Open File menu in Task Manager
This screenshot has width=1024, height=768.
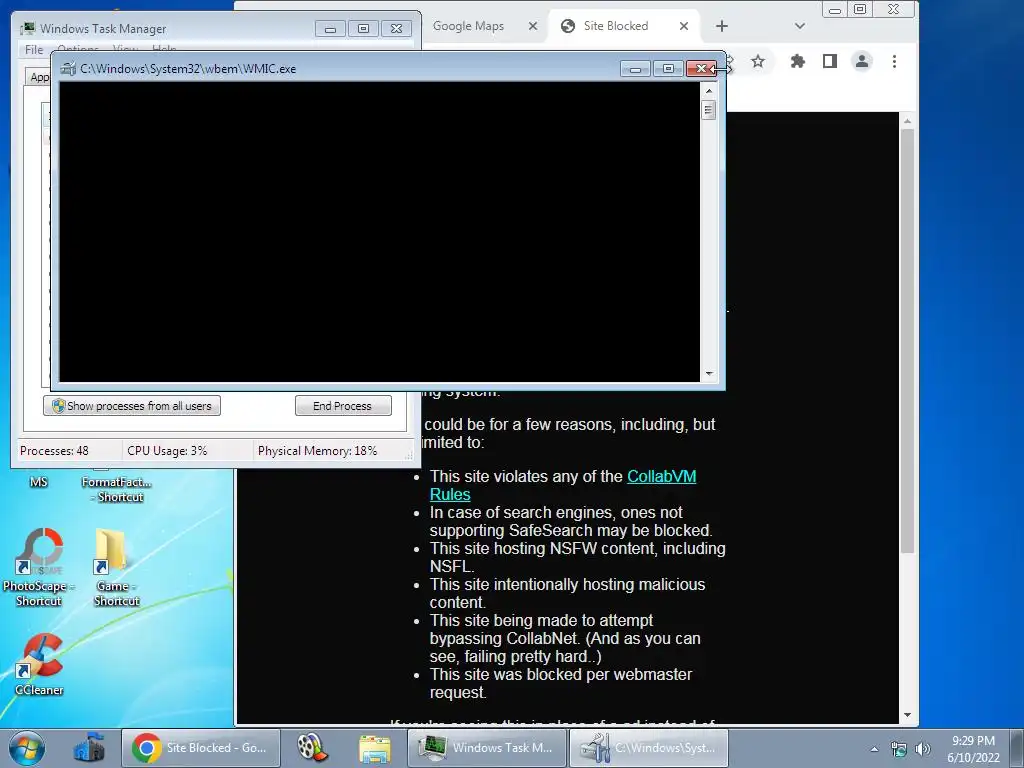[34, 49]
